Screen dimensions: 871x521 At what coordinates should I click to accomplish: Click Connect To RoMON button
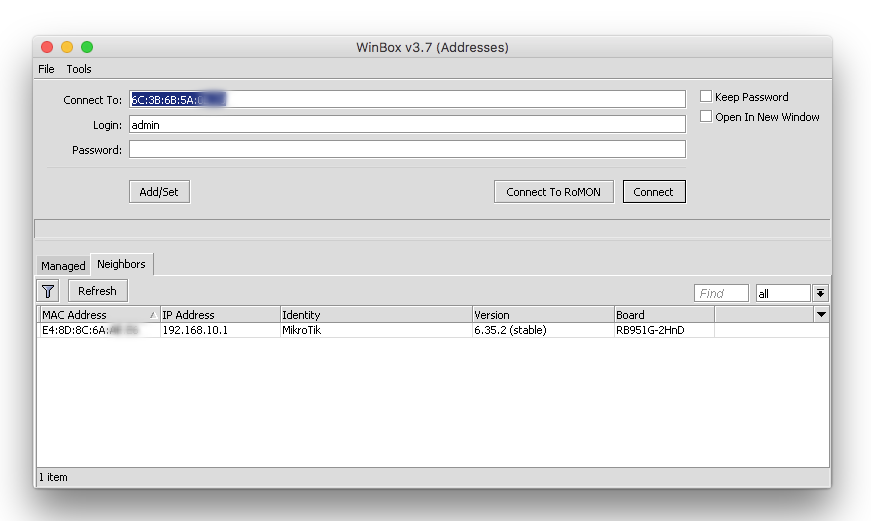[x=554, y=192]
